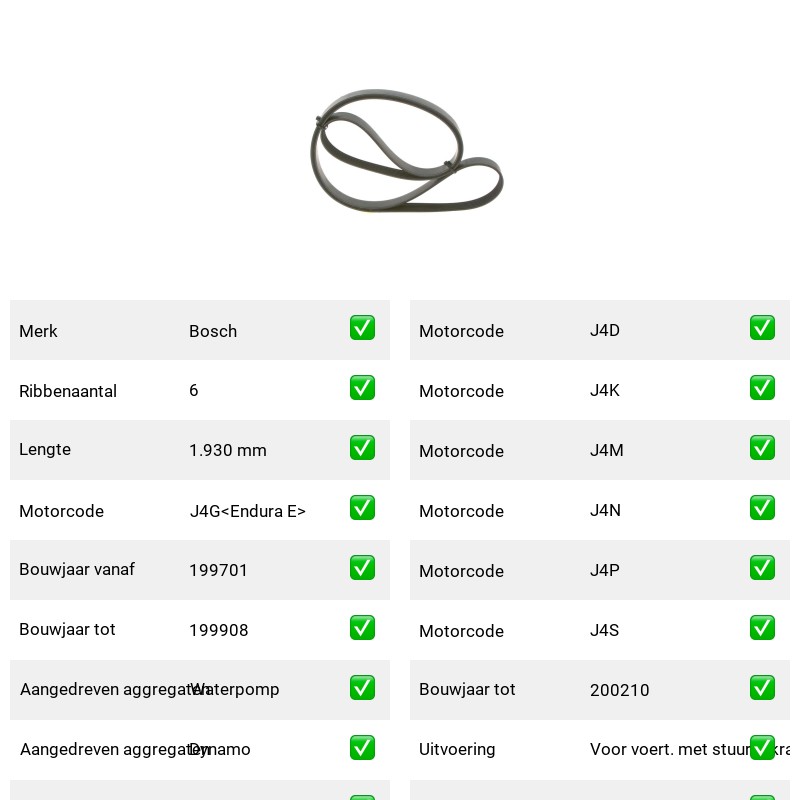Select the Merk label text
The image size is (800, 800).
coord(38,331)
